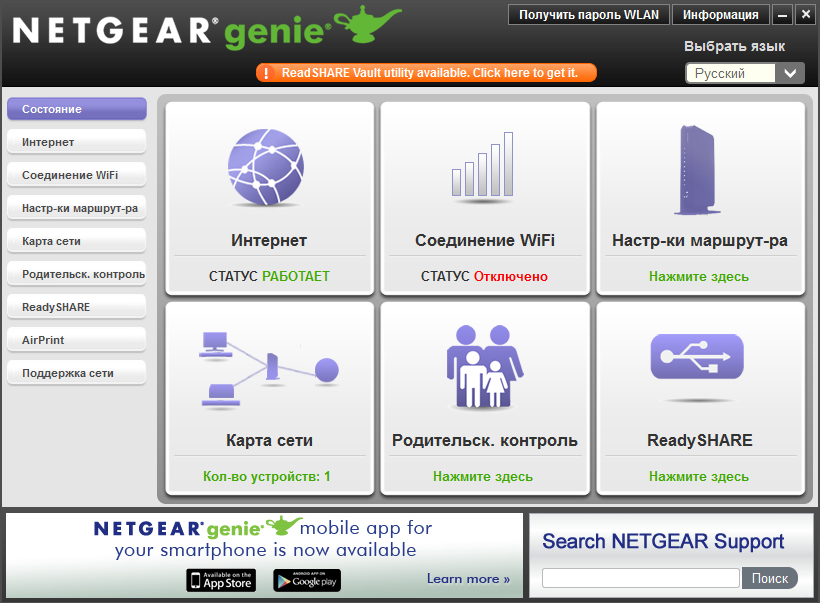Click the network map diagram icon

(269, 369)
